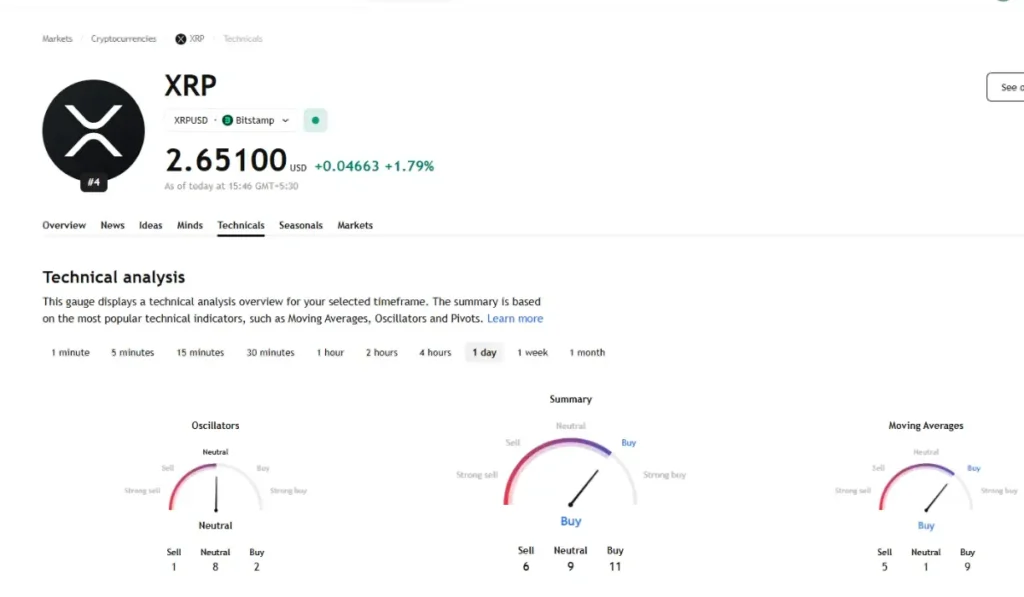The height and width of the screenshot is (597, 1024).
Task: Go to Markets breadcrumb link
Action: 57,39
